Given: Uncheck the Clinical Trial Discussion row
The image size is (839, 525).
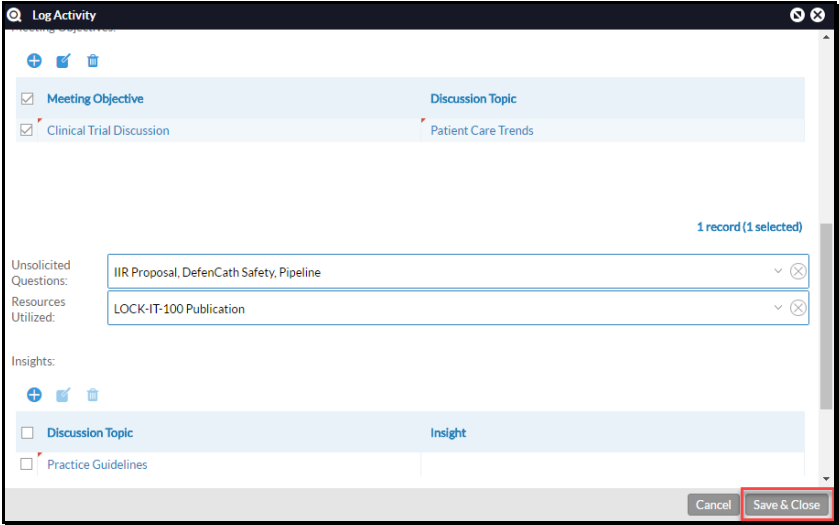Looking at the screenshot, I should [26, 130].
